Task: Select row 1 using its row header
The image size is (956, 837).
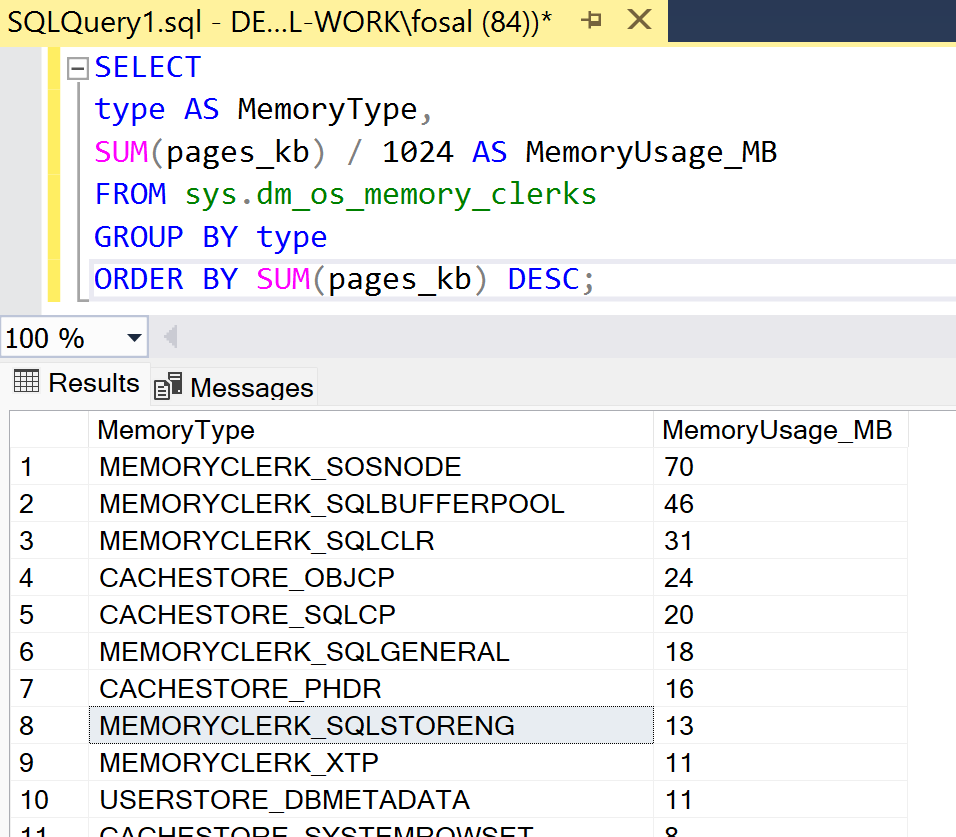Action: tap(49, 467)
